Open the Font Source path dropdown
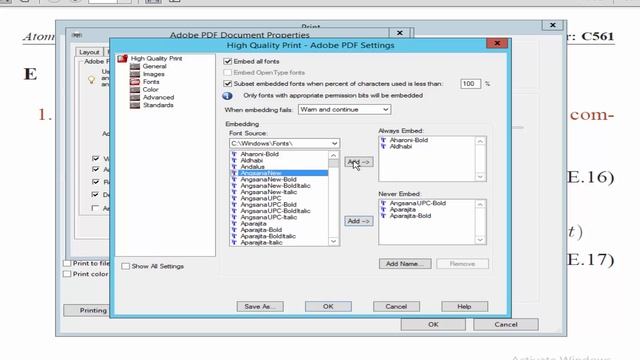 284,143
